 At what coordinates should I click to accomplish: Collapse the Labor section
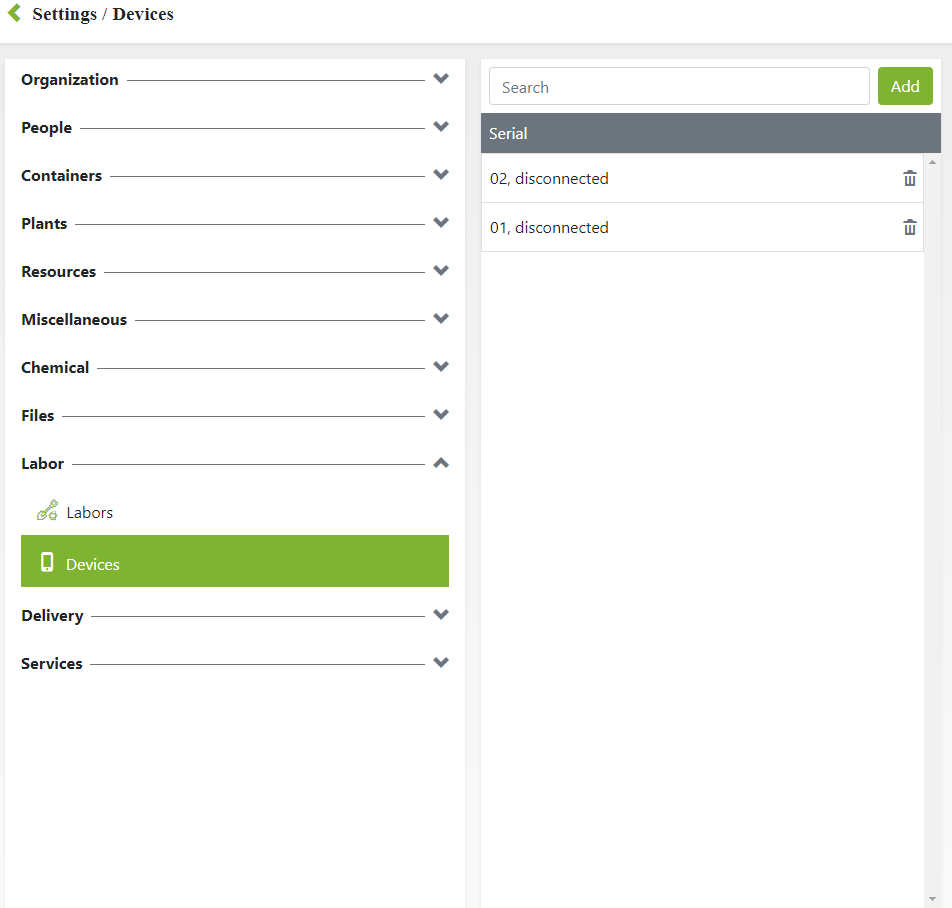440,463
